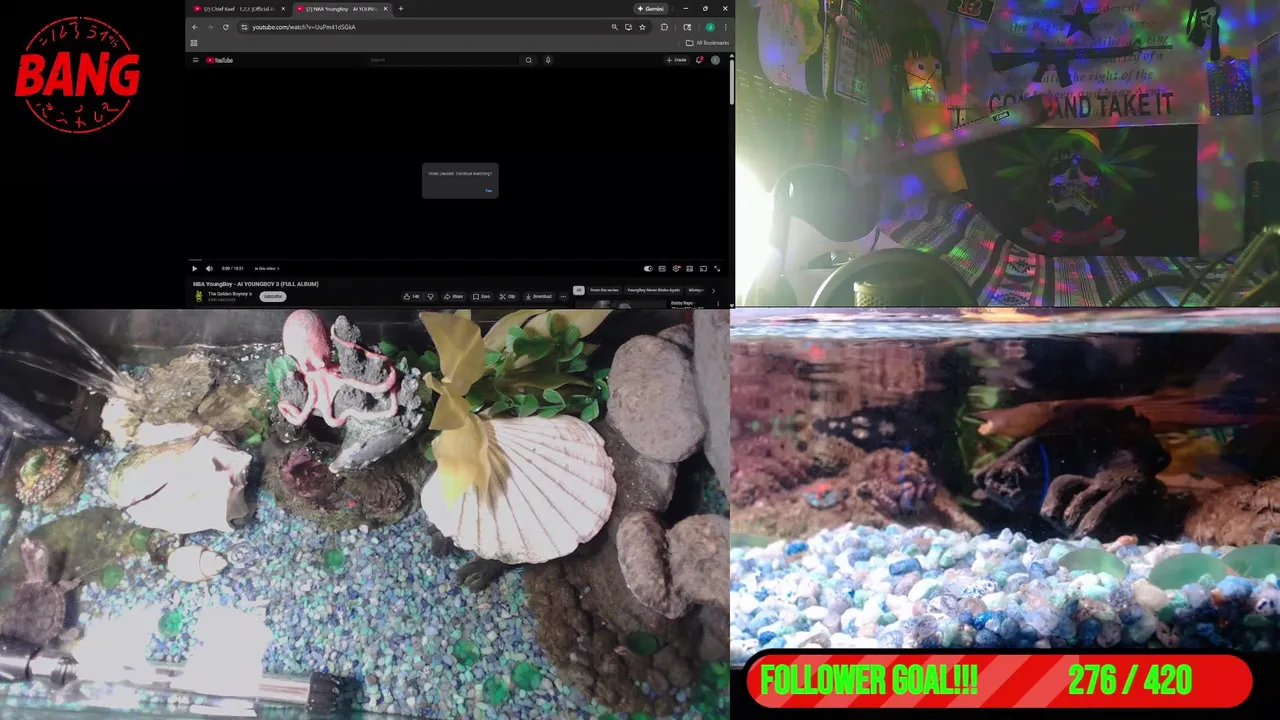Expand the 'In this video' chapters chevron
This screenshot has height=720, width=1280.
coord(278,268)
